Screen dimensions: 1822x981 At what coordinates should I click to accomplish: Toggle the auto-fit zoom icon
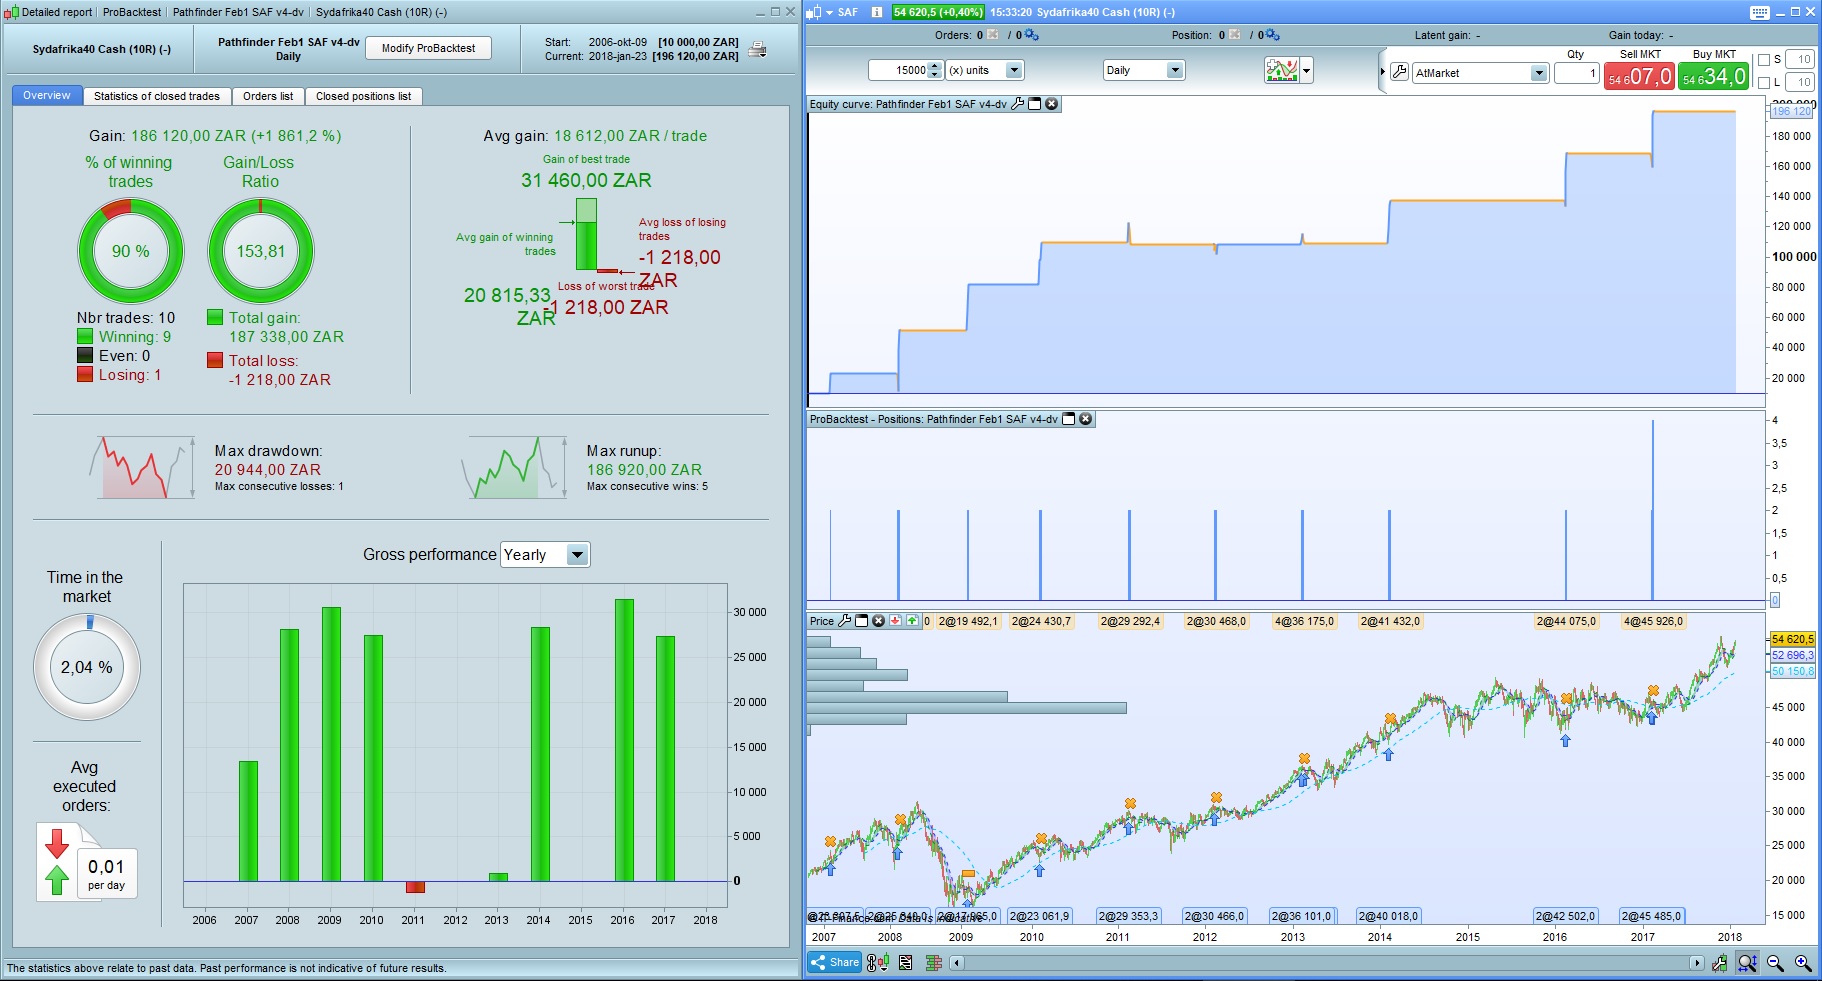coord(1747,963)
